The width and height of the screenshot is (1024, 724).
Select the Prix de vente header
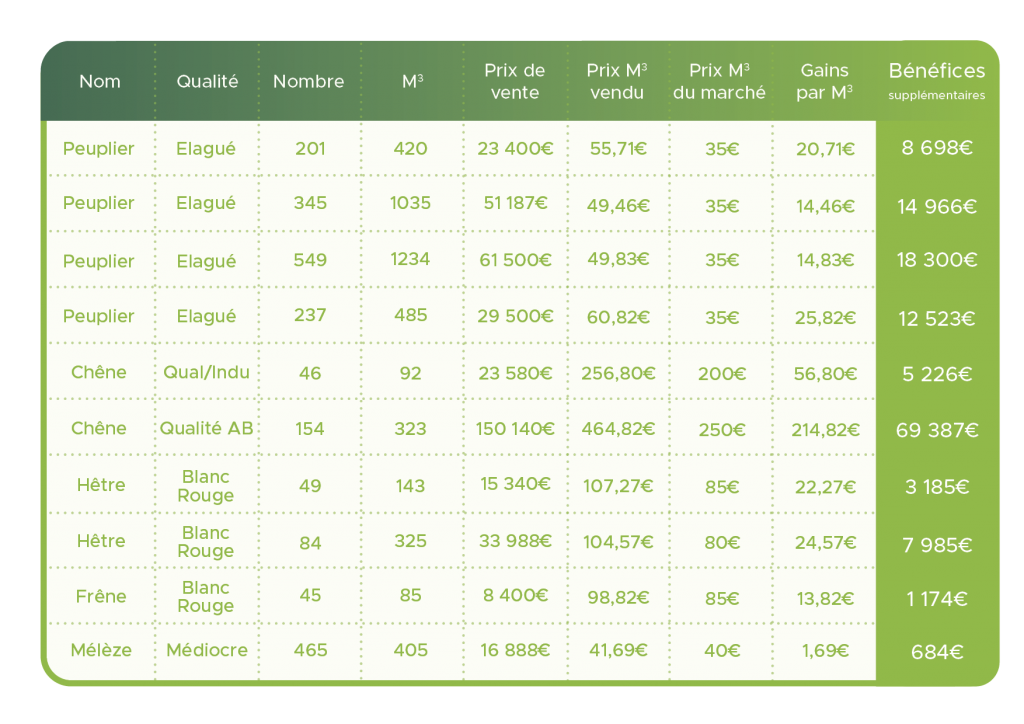[515, 82]
